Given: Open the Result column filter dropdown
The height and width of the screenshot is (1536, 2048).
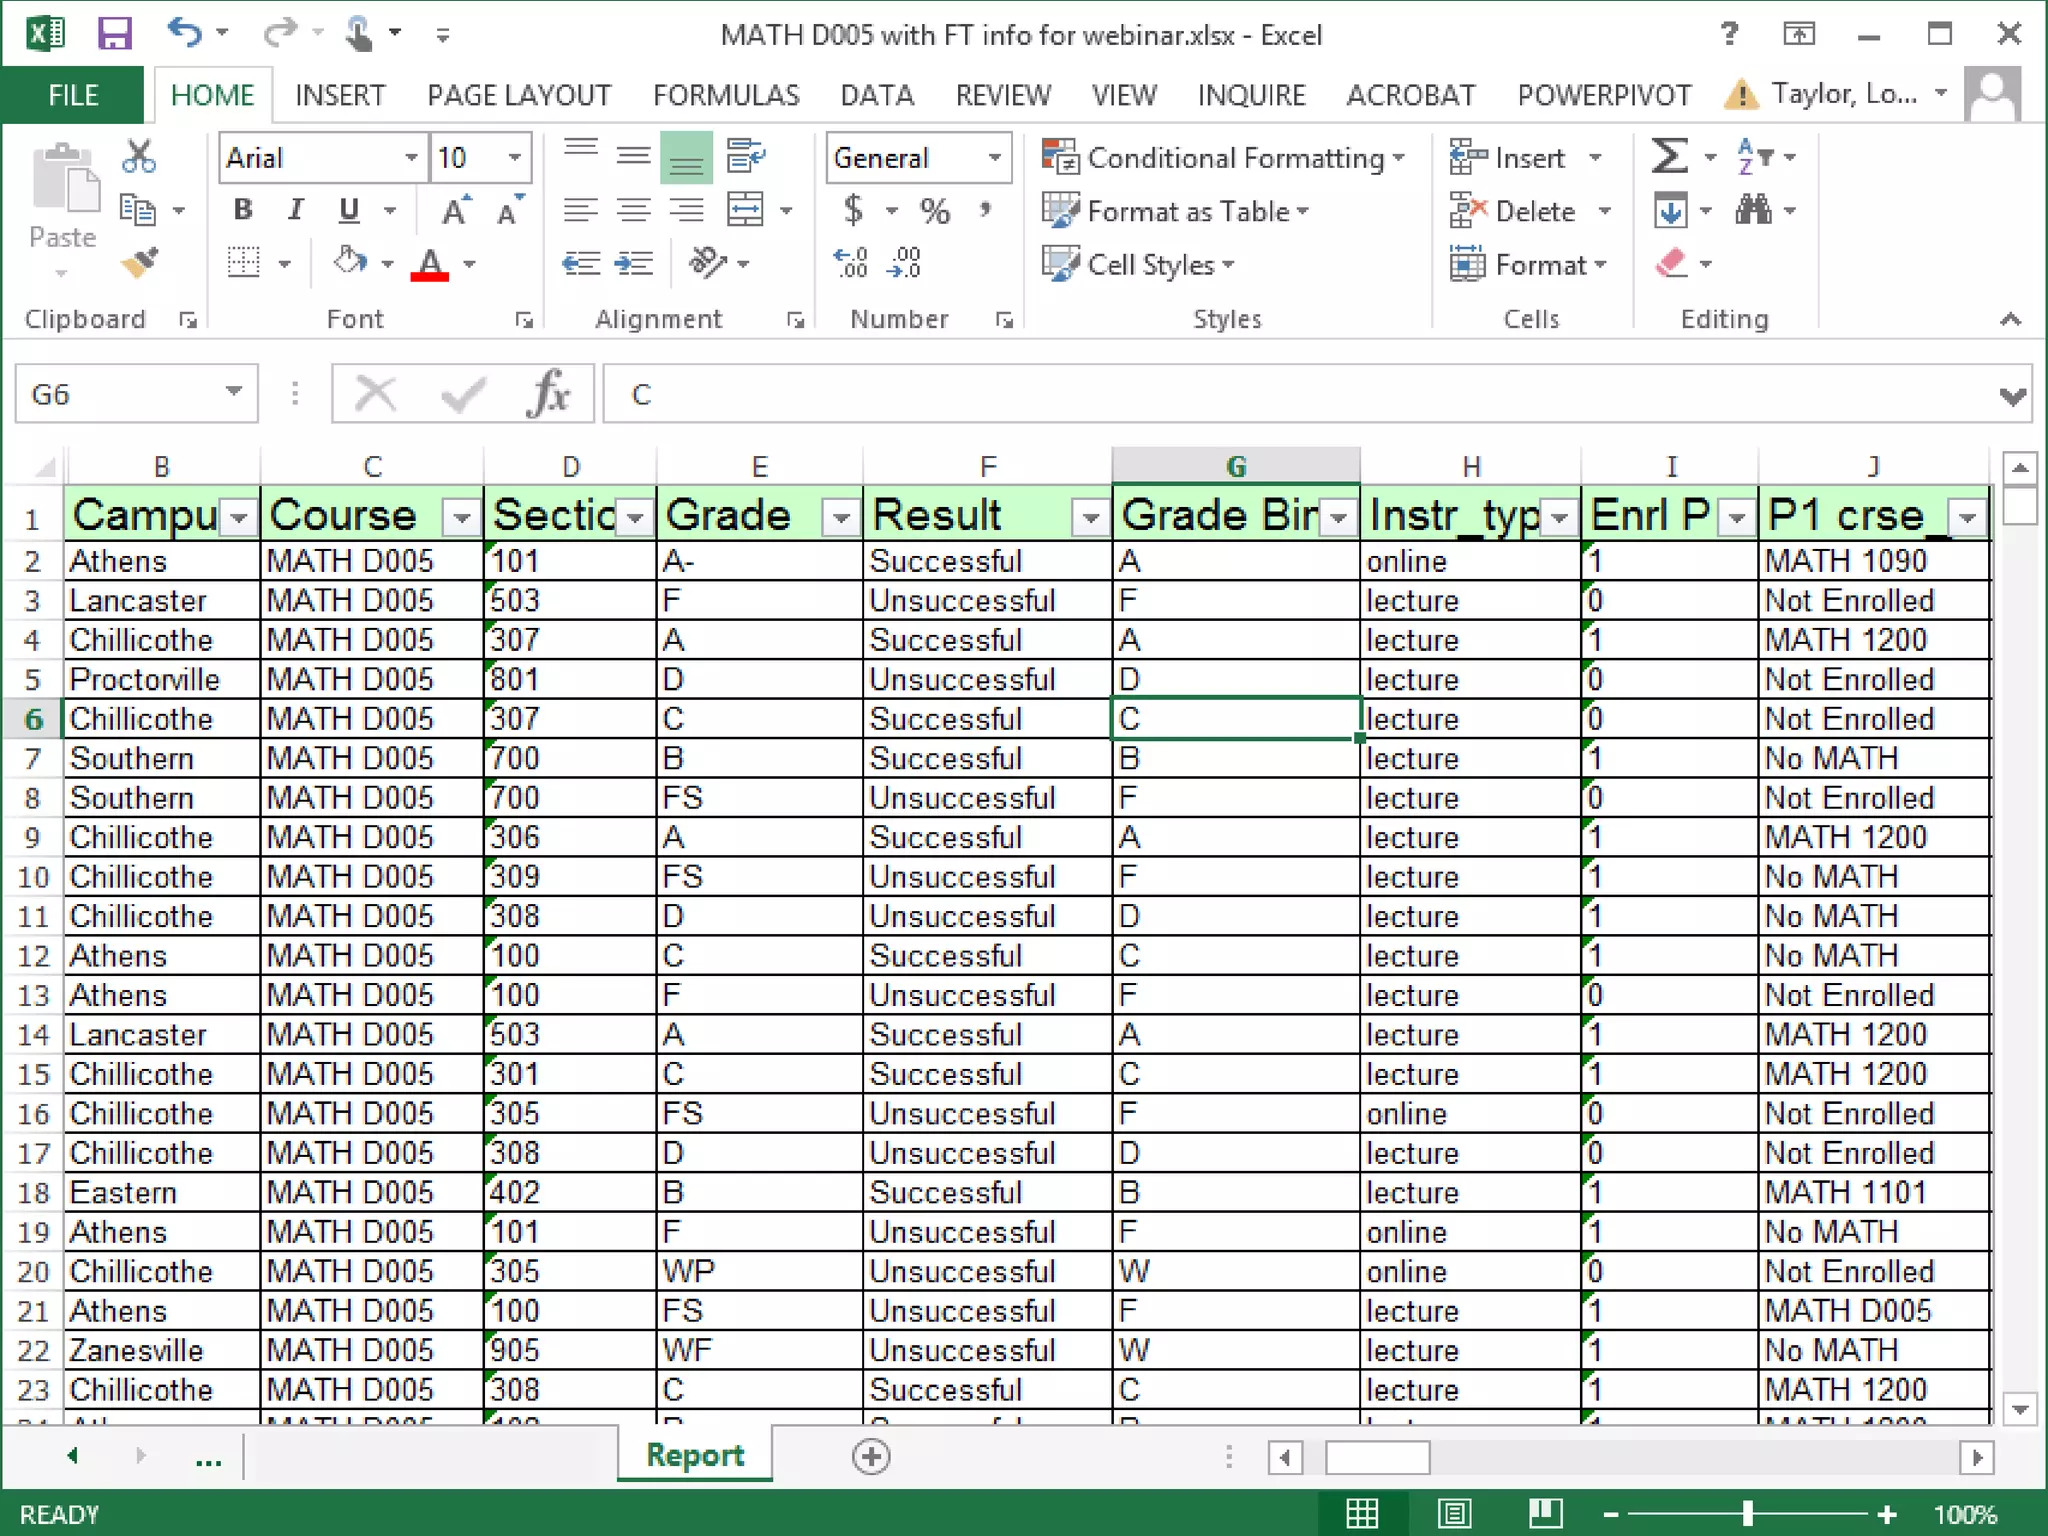Looking at the screenshot, I should (1090, 517).
